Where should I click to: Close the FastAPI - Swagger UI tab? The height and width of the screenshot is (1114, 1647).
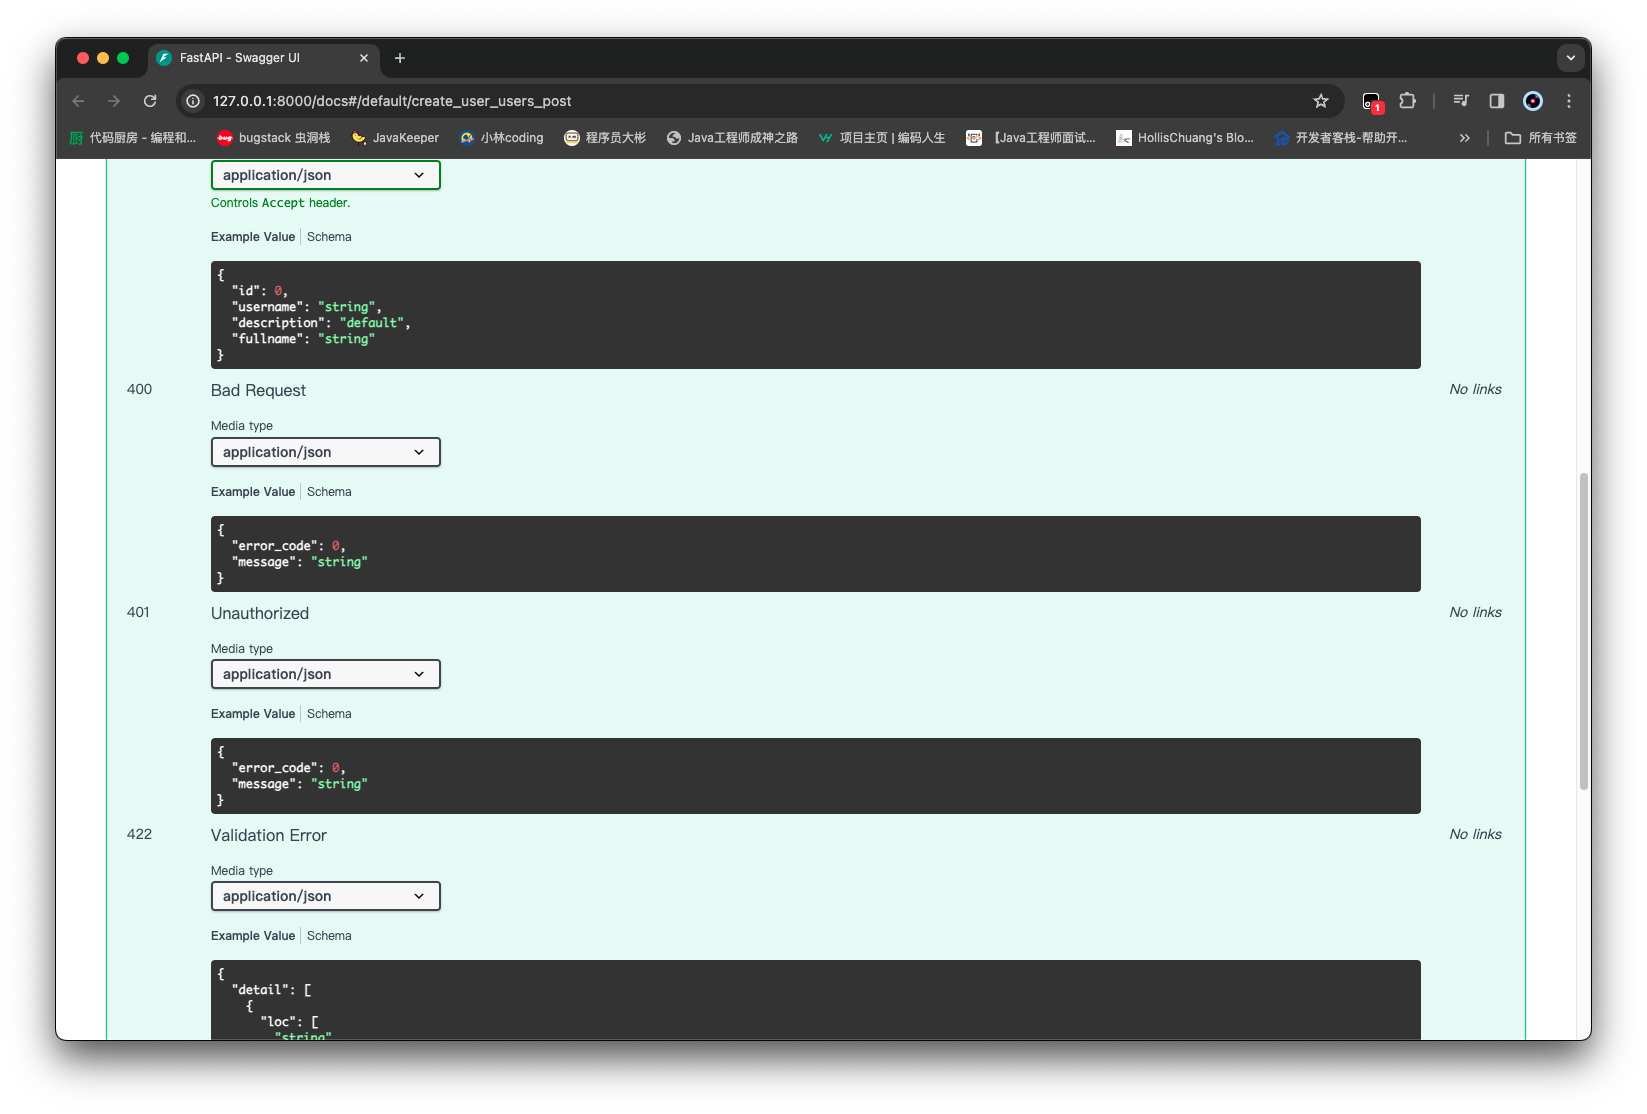click(x=364, y=58)
